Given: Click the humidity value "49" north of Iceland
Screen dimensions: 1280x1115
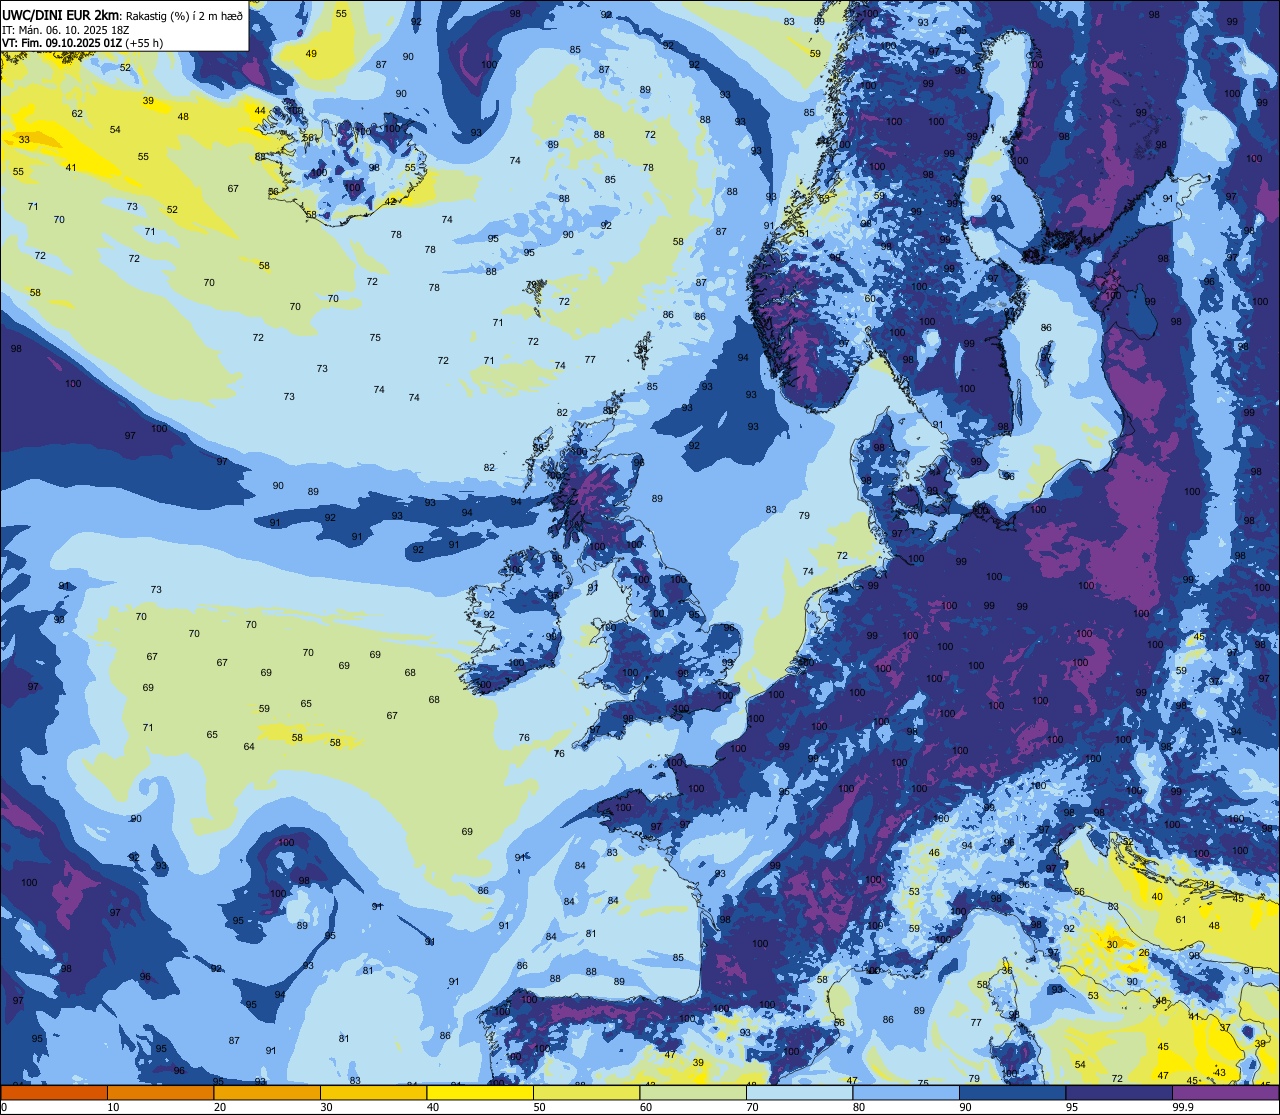Looking at the screenshot, I should [x=311, y=54].
